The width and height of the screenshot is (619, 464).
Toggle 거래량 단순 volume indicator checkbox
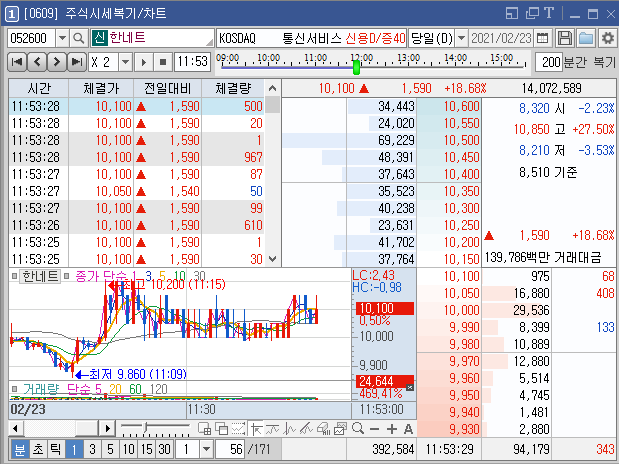(14, 389)
